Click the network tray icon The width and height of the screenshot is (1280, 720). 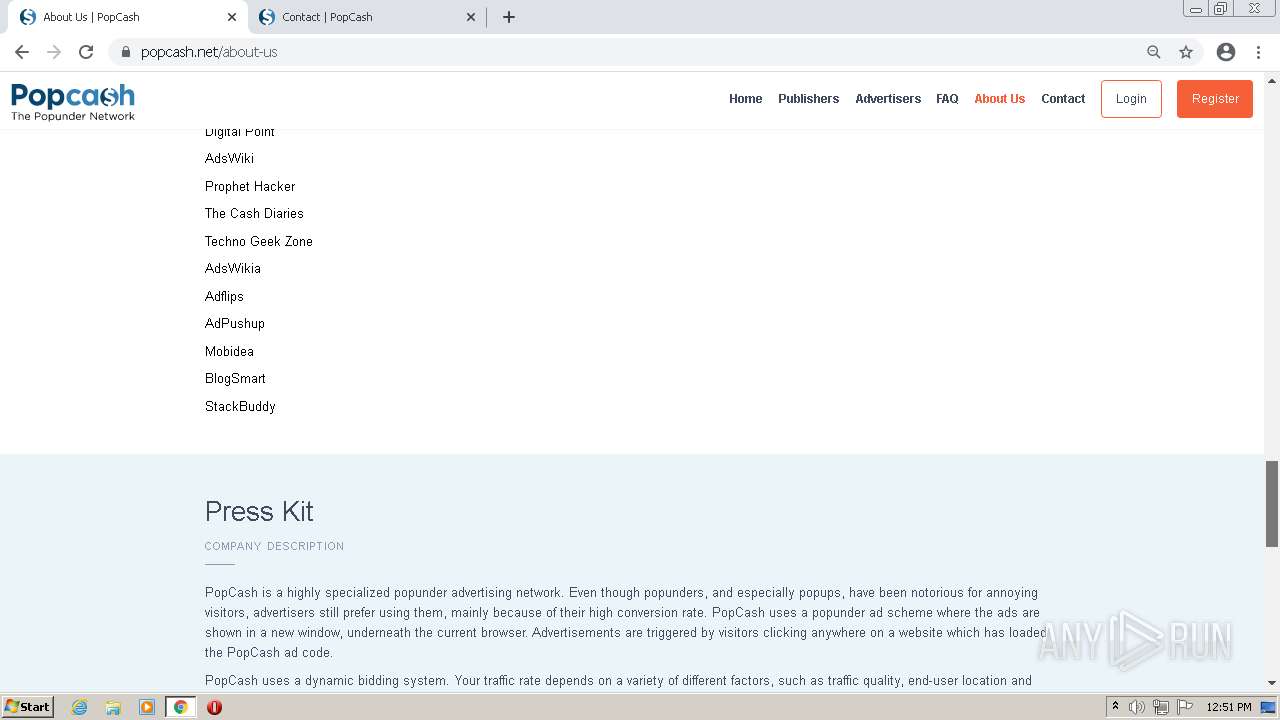click(1161, 707)
